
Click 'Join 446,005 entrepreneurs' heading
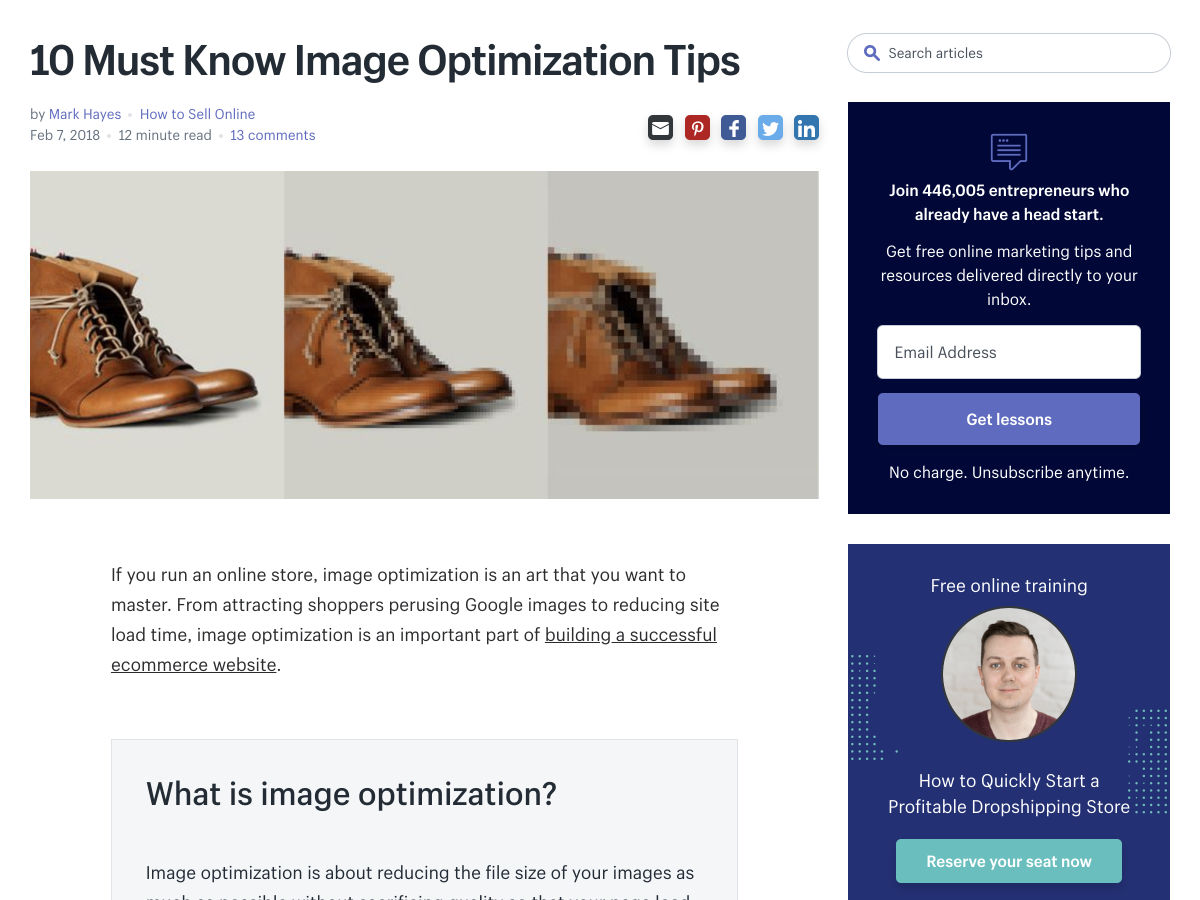click(x=1009, y=202)
